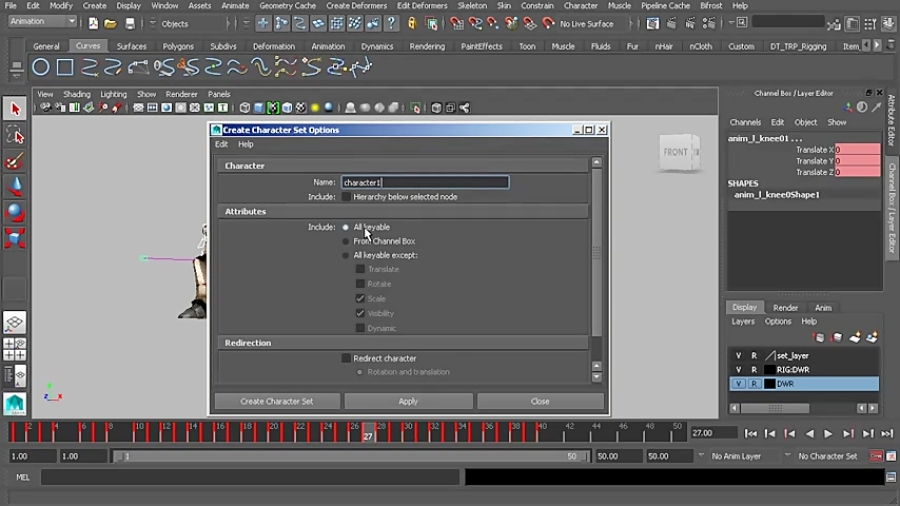The image size is (900, 506).
Task: Choose the Scale tool icon
Action: coord(15,238)
